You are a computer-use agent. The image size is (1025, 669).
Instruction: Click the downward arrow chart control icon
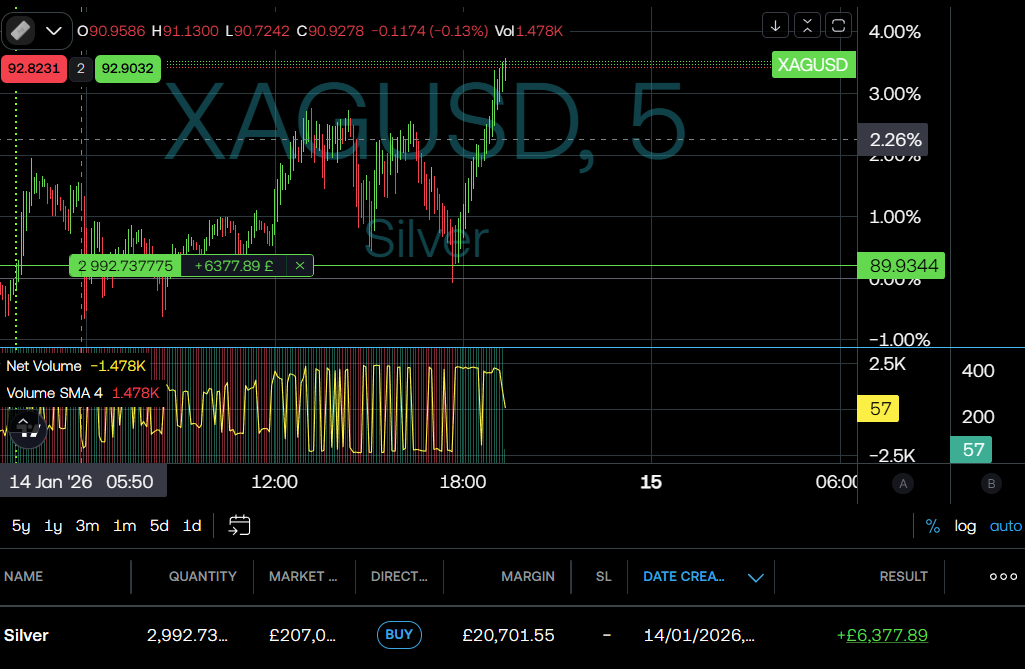pos(775,25)
